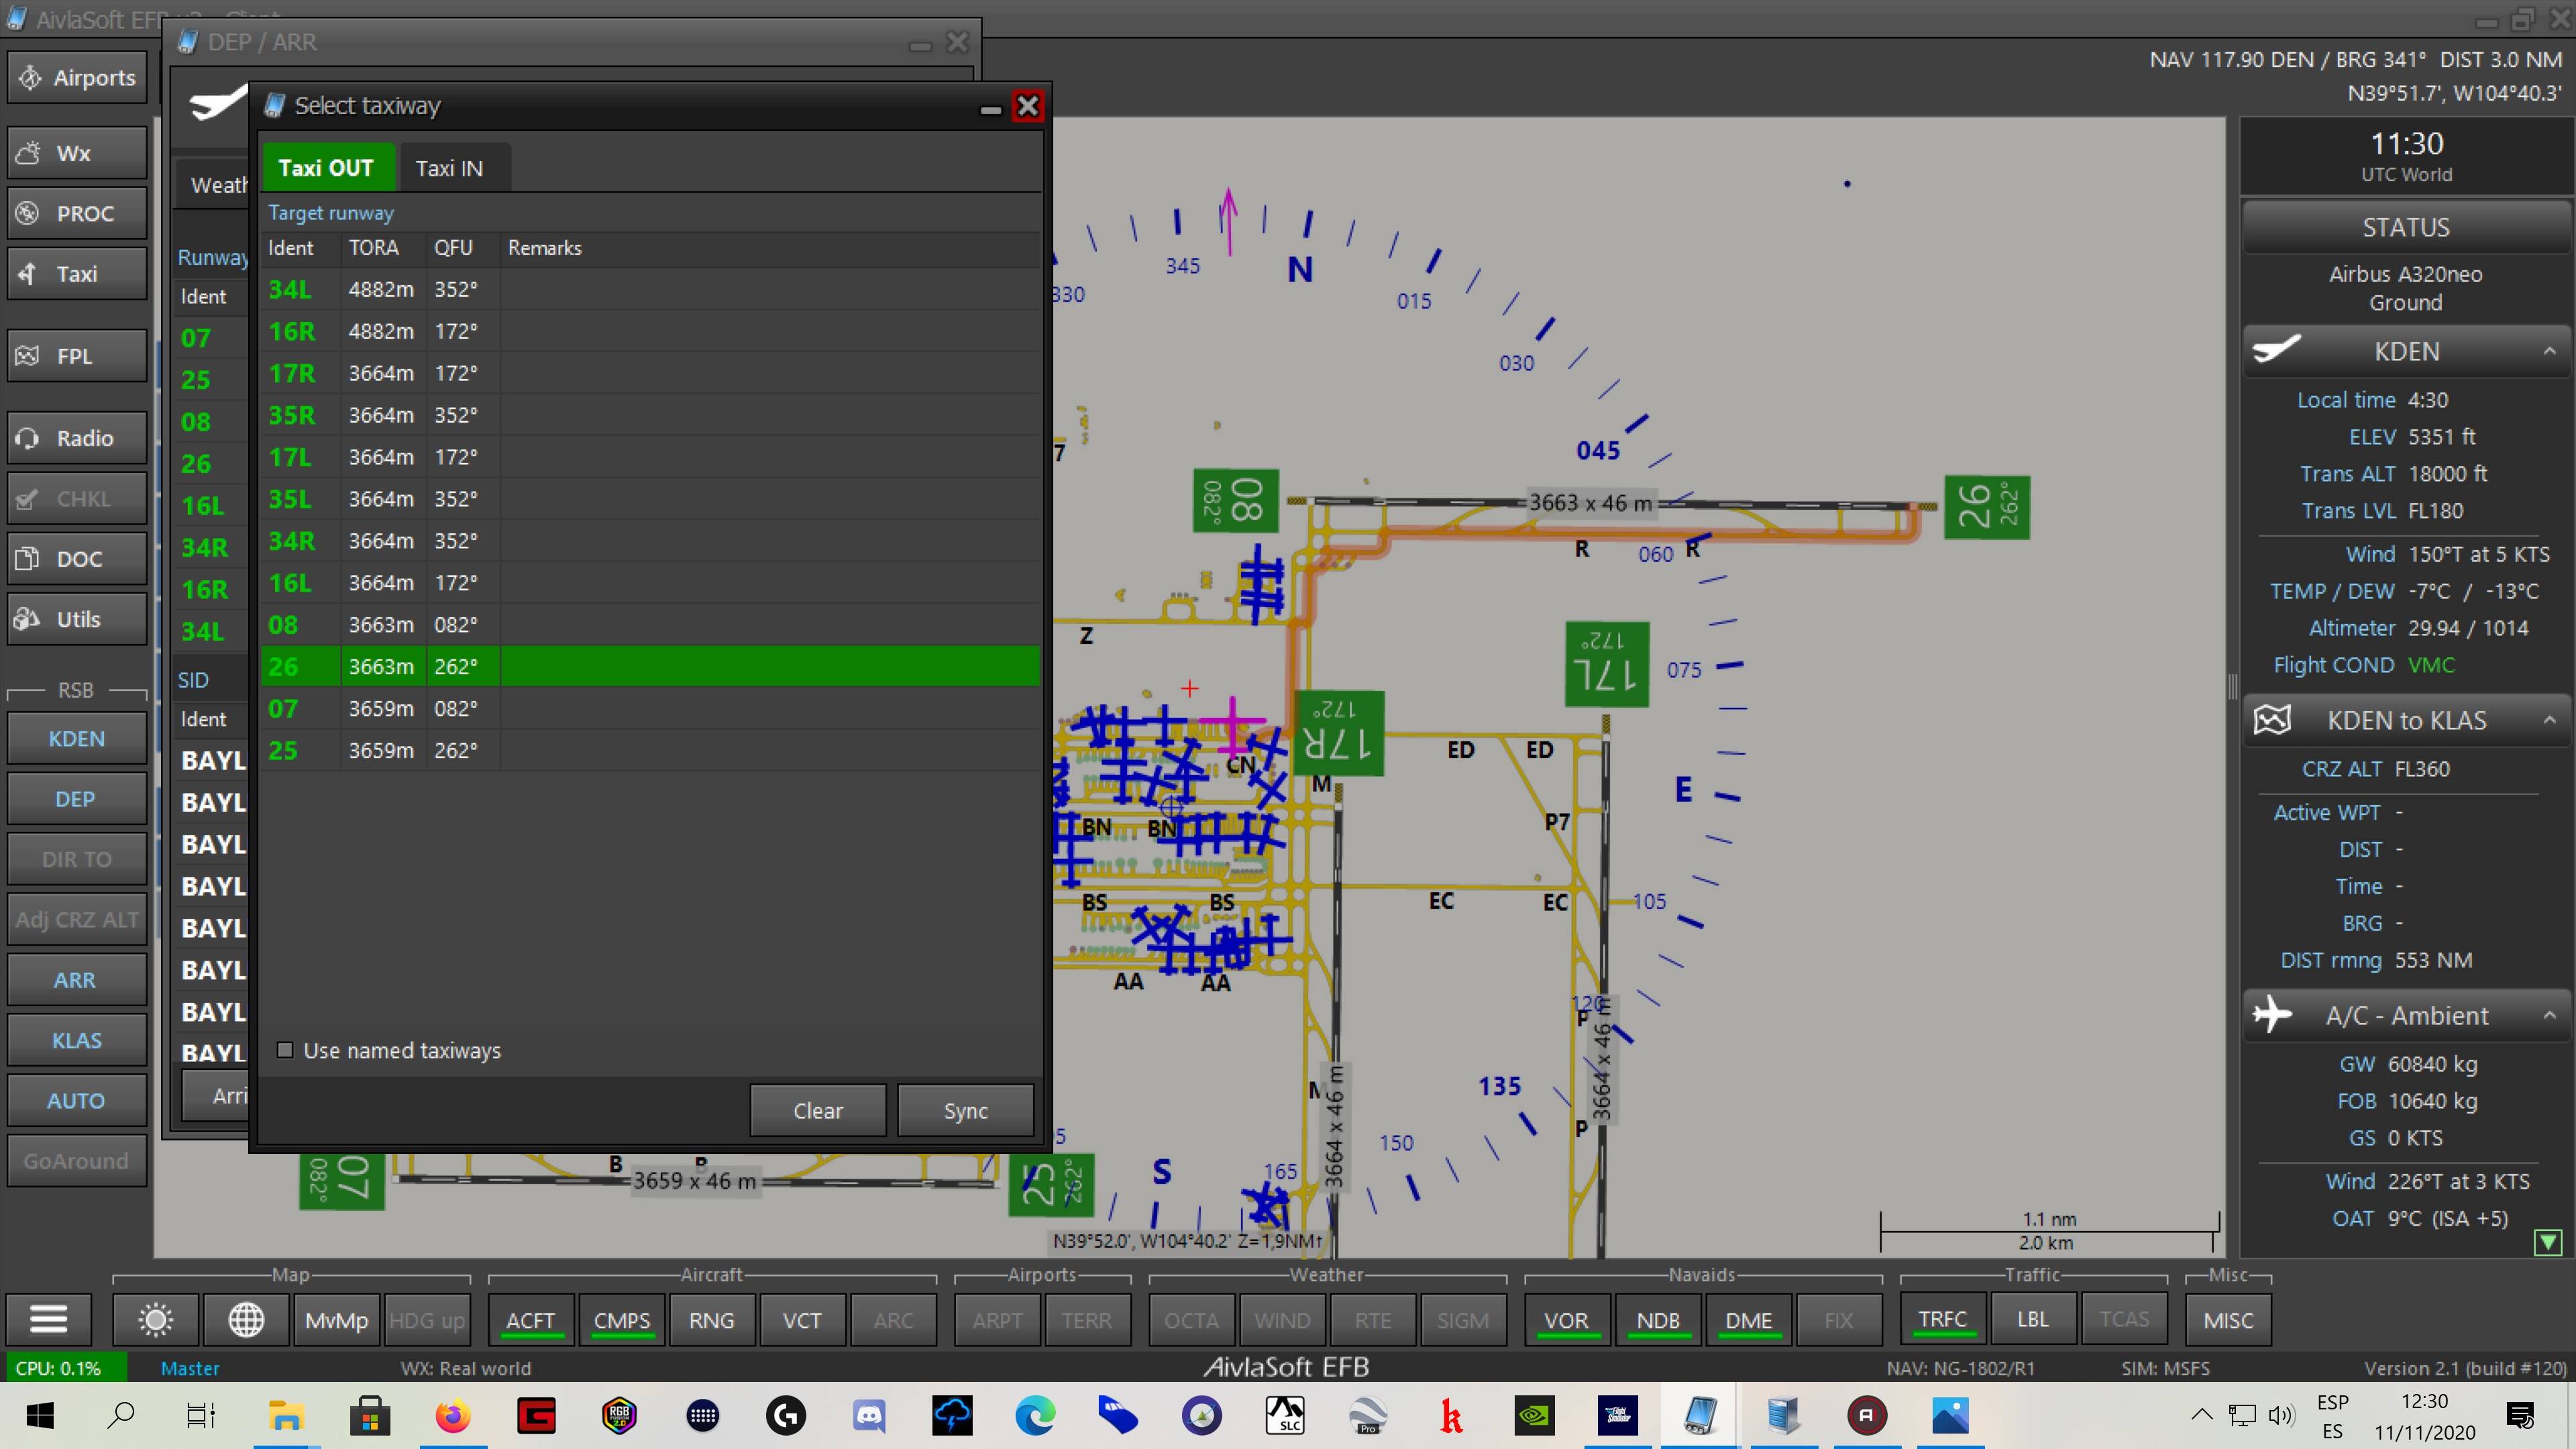Open the DOC documents panel
2576x1449 pixels.
pos(77,559)
